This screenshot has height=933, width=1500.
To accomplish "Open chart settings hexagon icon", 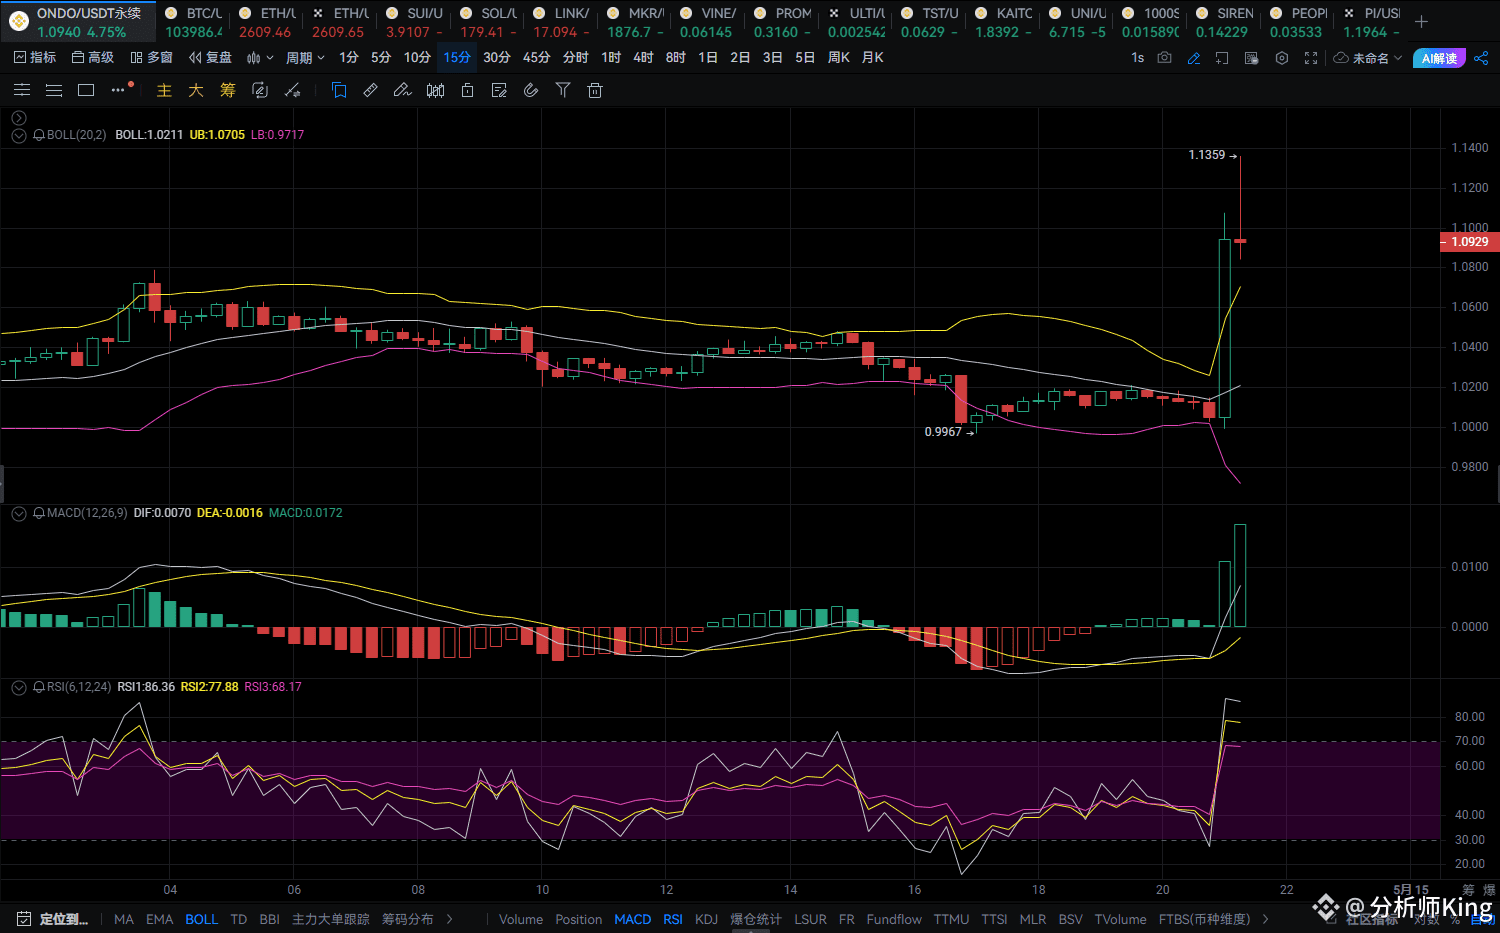I will 1282,58.
